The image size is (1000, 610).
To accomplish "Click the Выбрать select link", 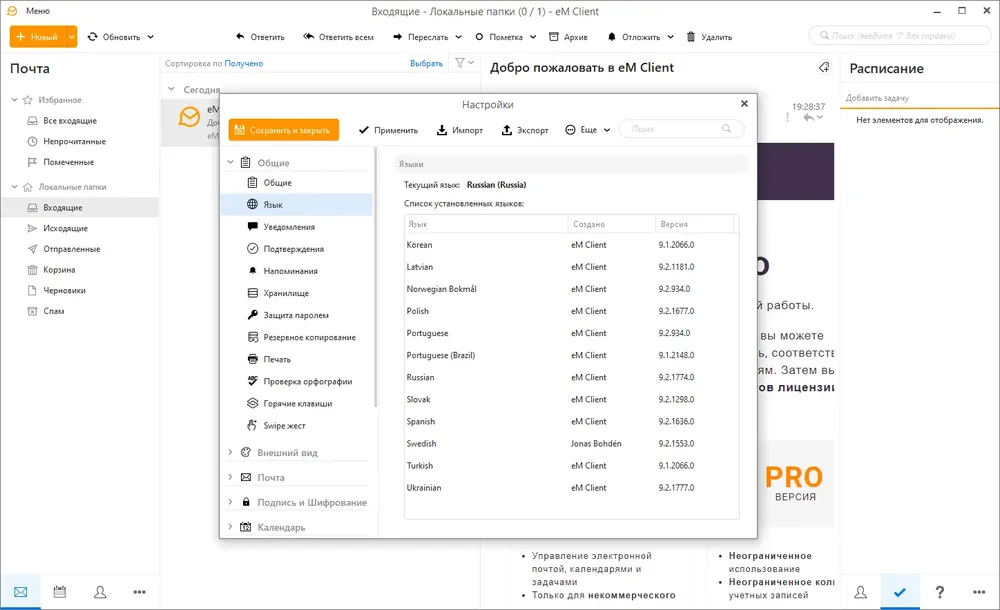I will coord(426,63).
